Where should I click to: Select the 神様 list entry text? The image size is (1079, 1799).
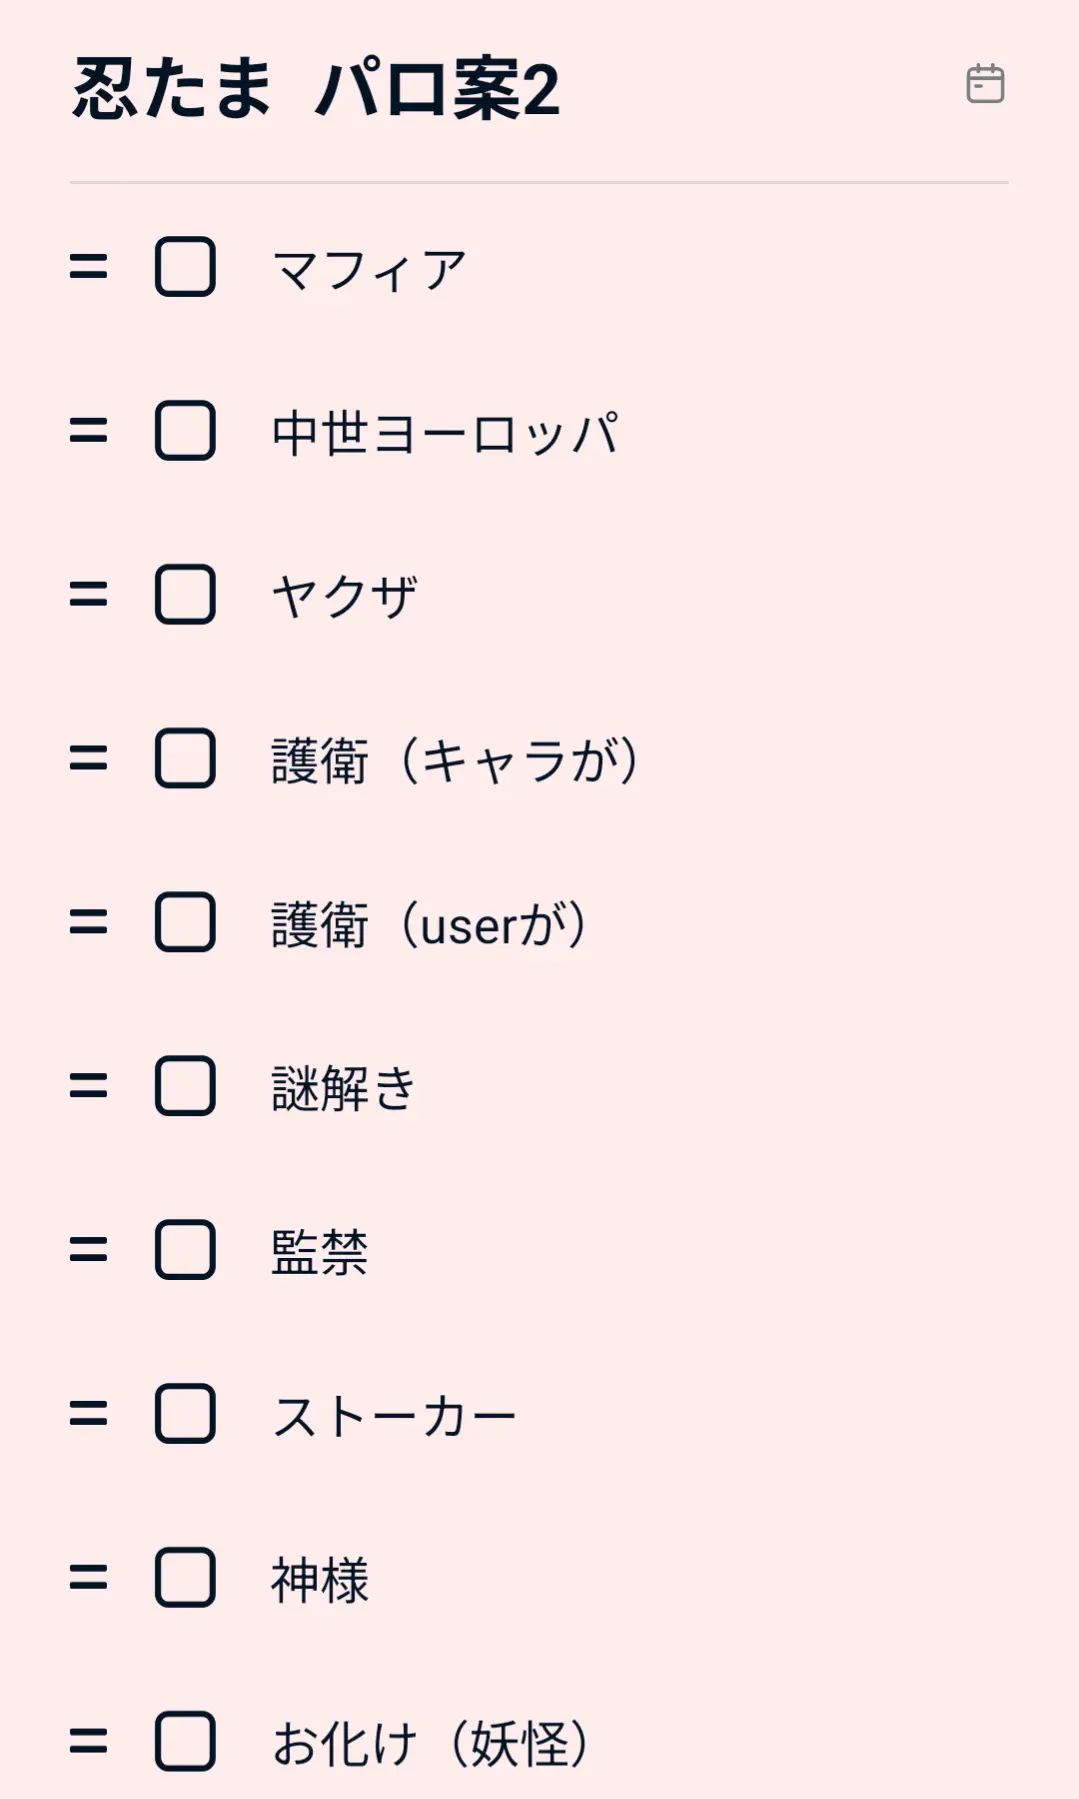pos(320,1580)
